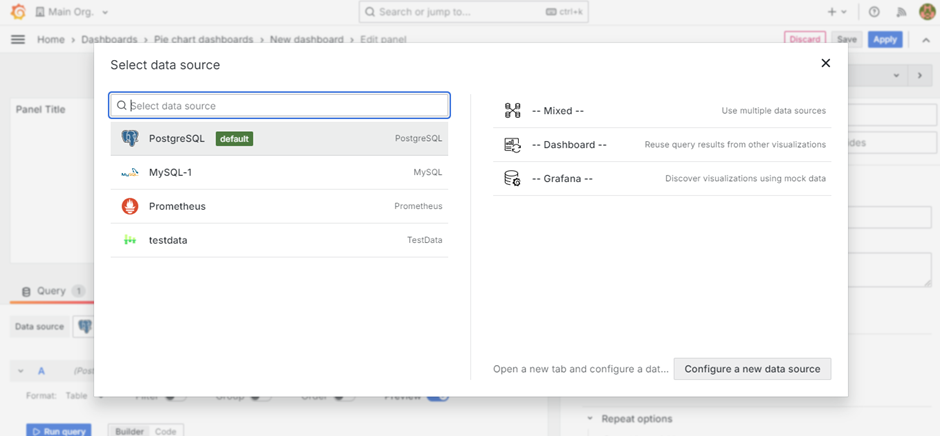Open the hamburger navigation menu
The height and width of the screenshot is (436, 940).
pyautogui.click(x=17, y=39)
